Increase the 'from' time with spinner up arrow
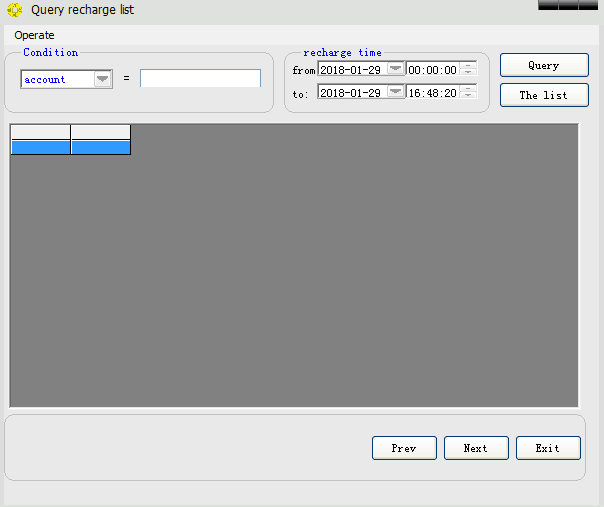The height and width of the screenshot is (507, 604). pos(468,66)
